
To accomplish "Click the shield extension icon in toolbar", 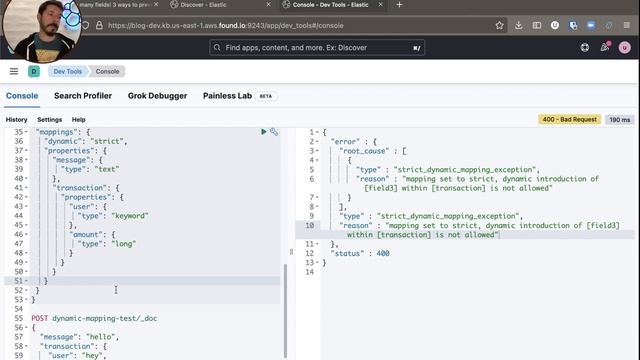I will click(573, 25).
